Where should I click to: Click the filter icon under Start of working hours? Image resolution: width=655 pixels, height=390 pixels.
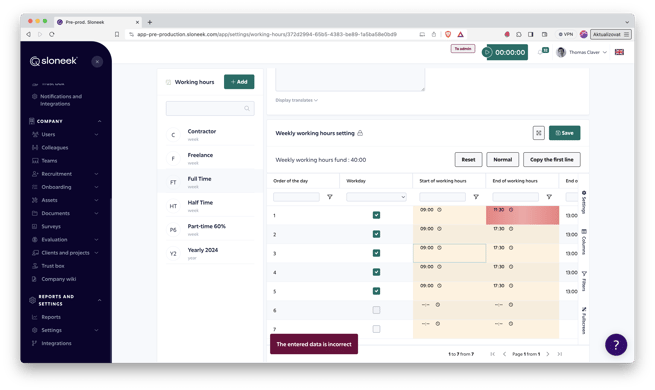pyautogui.click(x=476, y=197)
